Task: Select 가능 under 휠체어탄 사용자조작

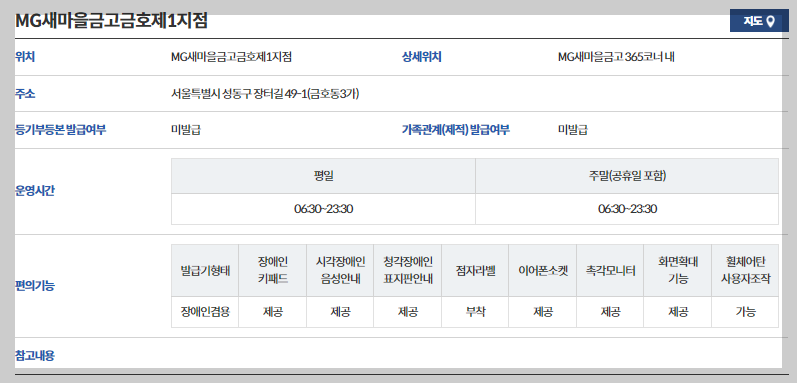Action: pos(745,312)
